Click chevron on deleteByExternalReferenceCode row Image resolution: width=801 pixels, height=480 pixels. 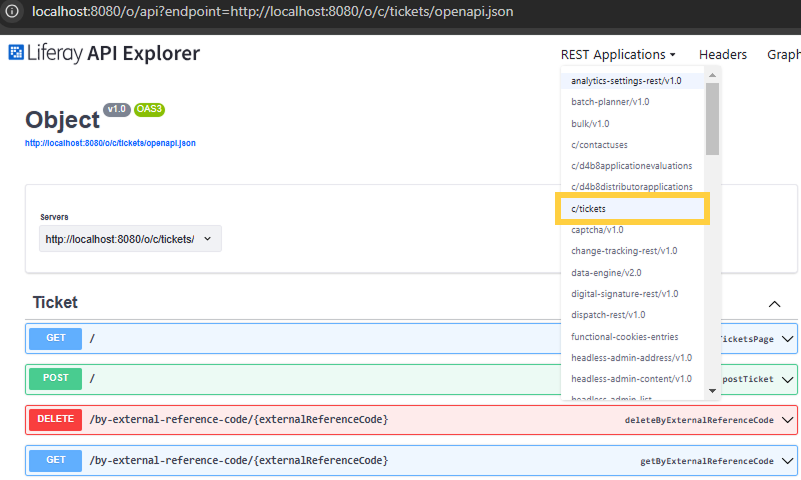pyautogui.click(x=787, y=420)
